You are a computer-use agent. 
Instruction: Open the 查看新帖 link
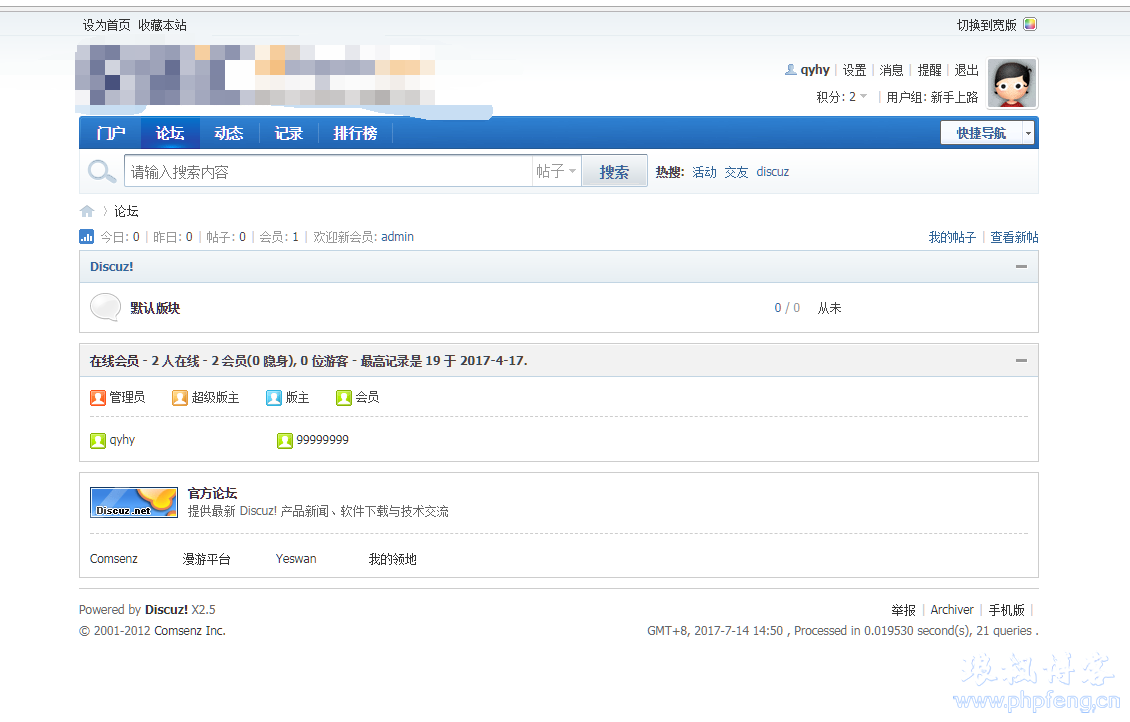click(1014, 237)
